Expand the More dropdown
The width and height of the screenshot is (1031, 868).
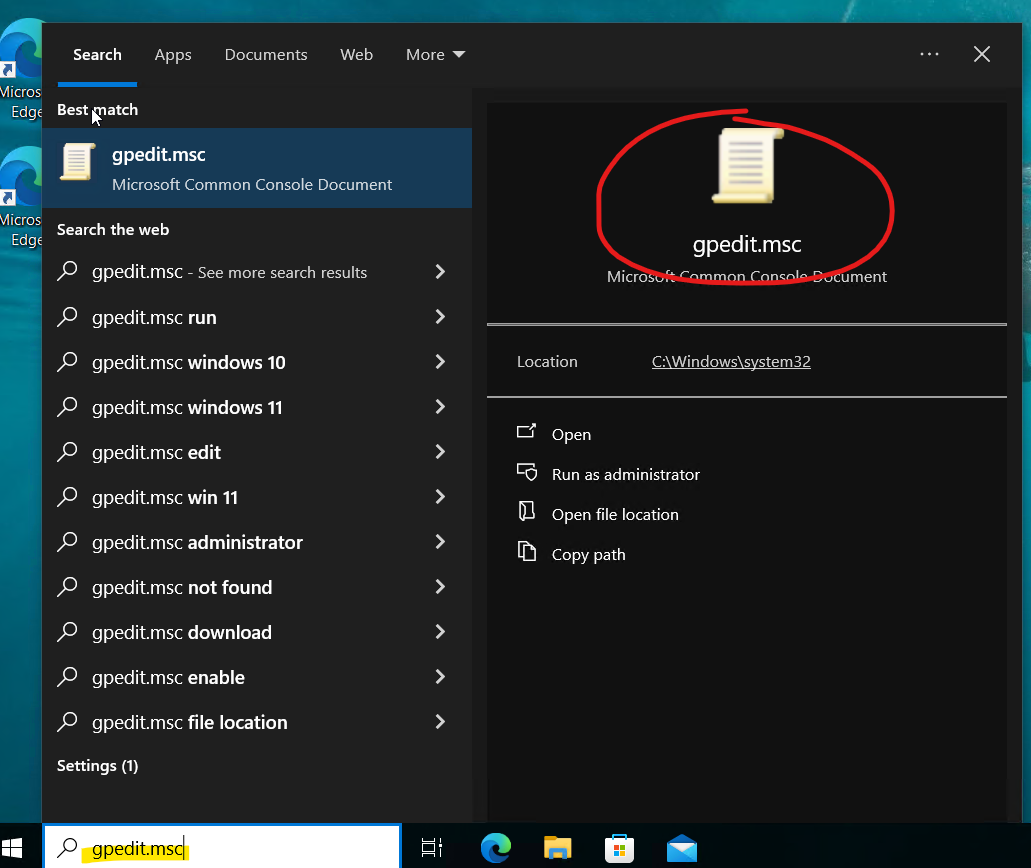(435, 55)
